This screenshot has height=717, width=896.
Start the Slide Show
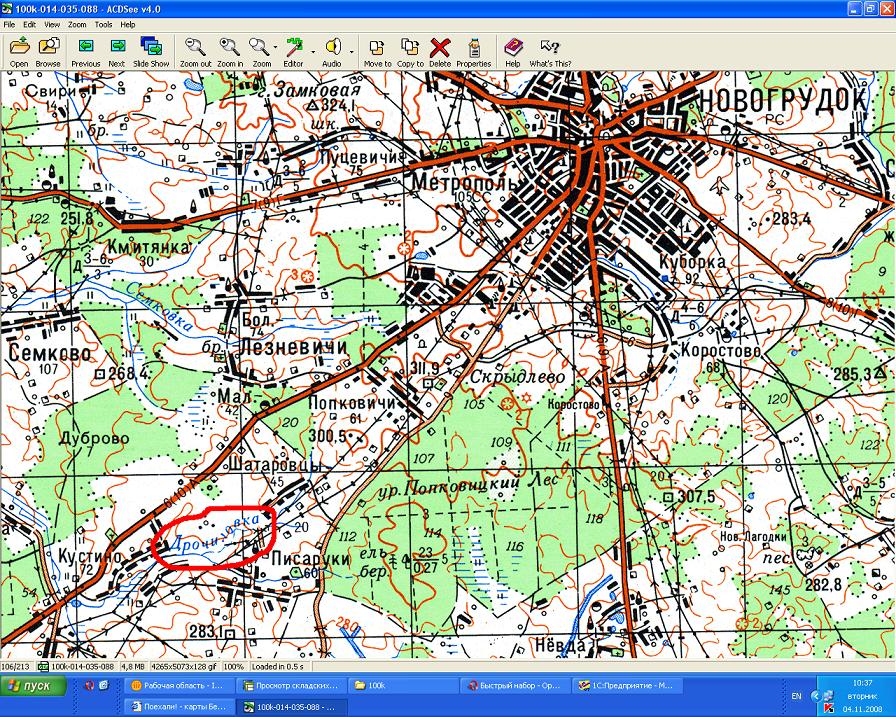coord(151,49)
